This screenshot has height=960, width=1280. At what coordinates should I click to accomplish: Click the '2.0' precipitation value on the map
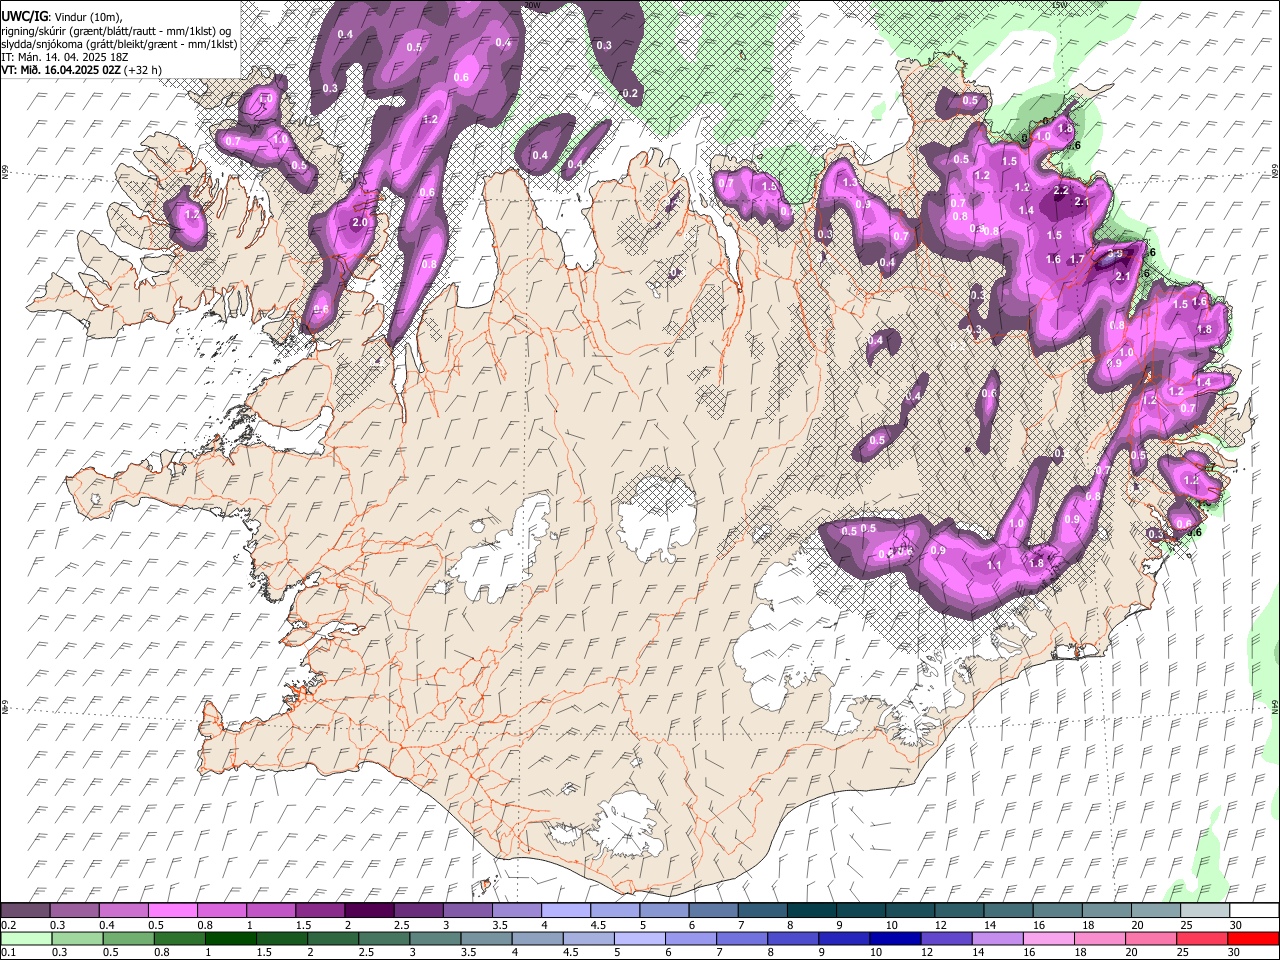[x=360, y=222]
